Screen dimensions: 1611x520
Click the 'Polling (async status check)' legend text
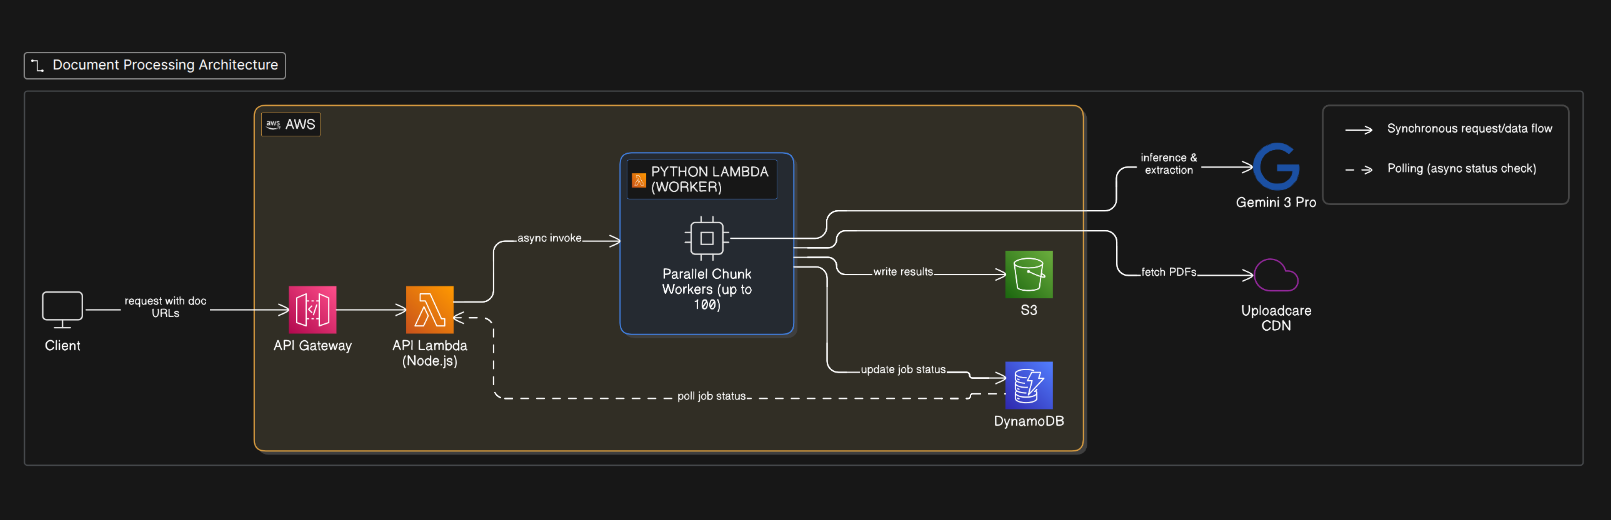[1462, 169]
